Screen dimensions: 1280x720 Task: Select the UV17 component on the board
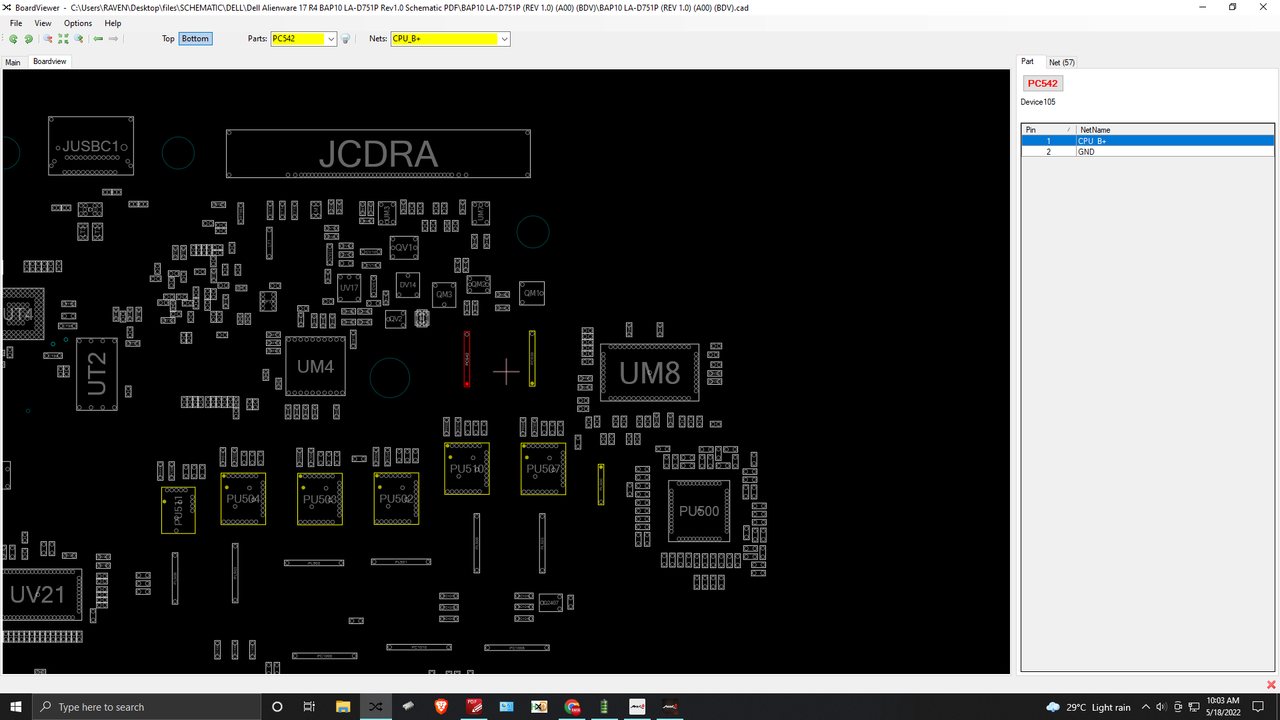349,288
